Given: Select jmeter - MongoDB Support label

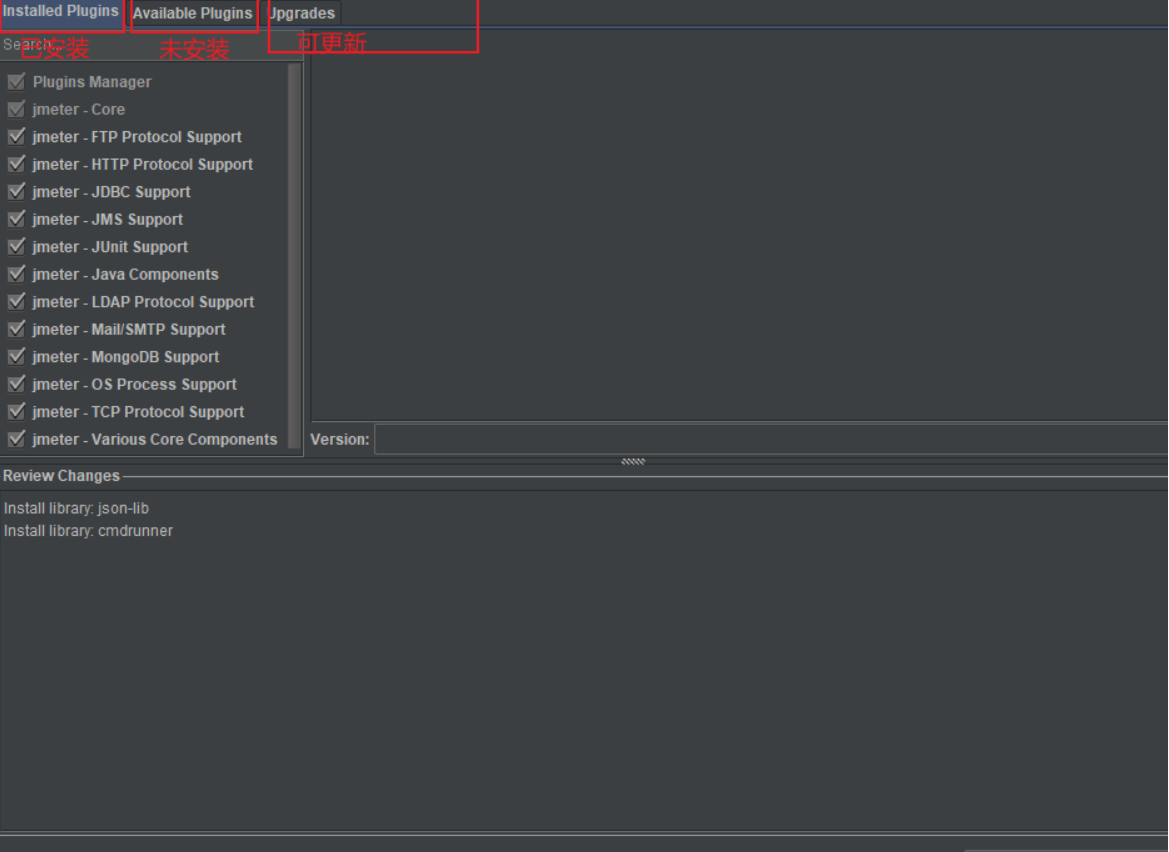Looking at the screenshot, I should (x=125, y=357).
